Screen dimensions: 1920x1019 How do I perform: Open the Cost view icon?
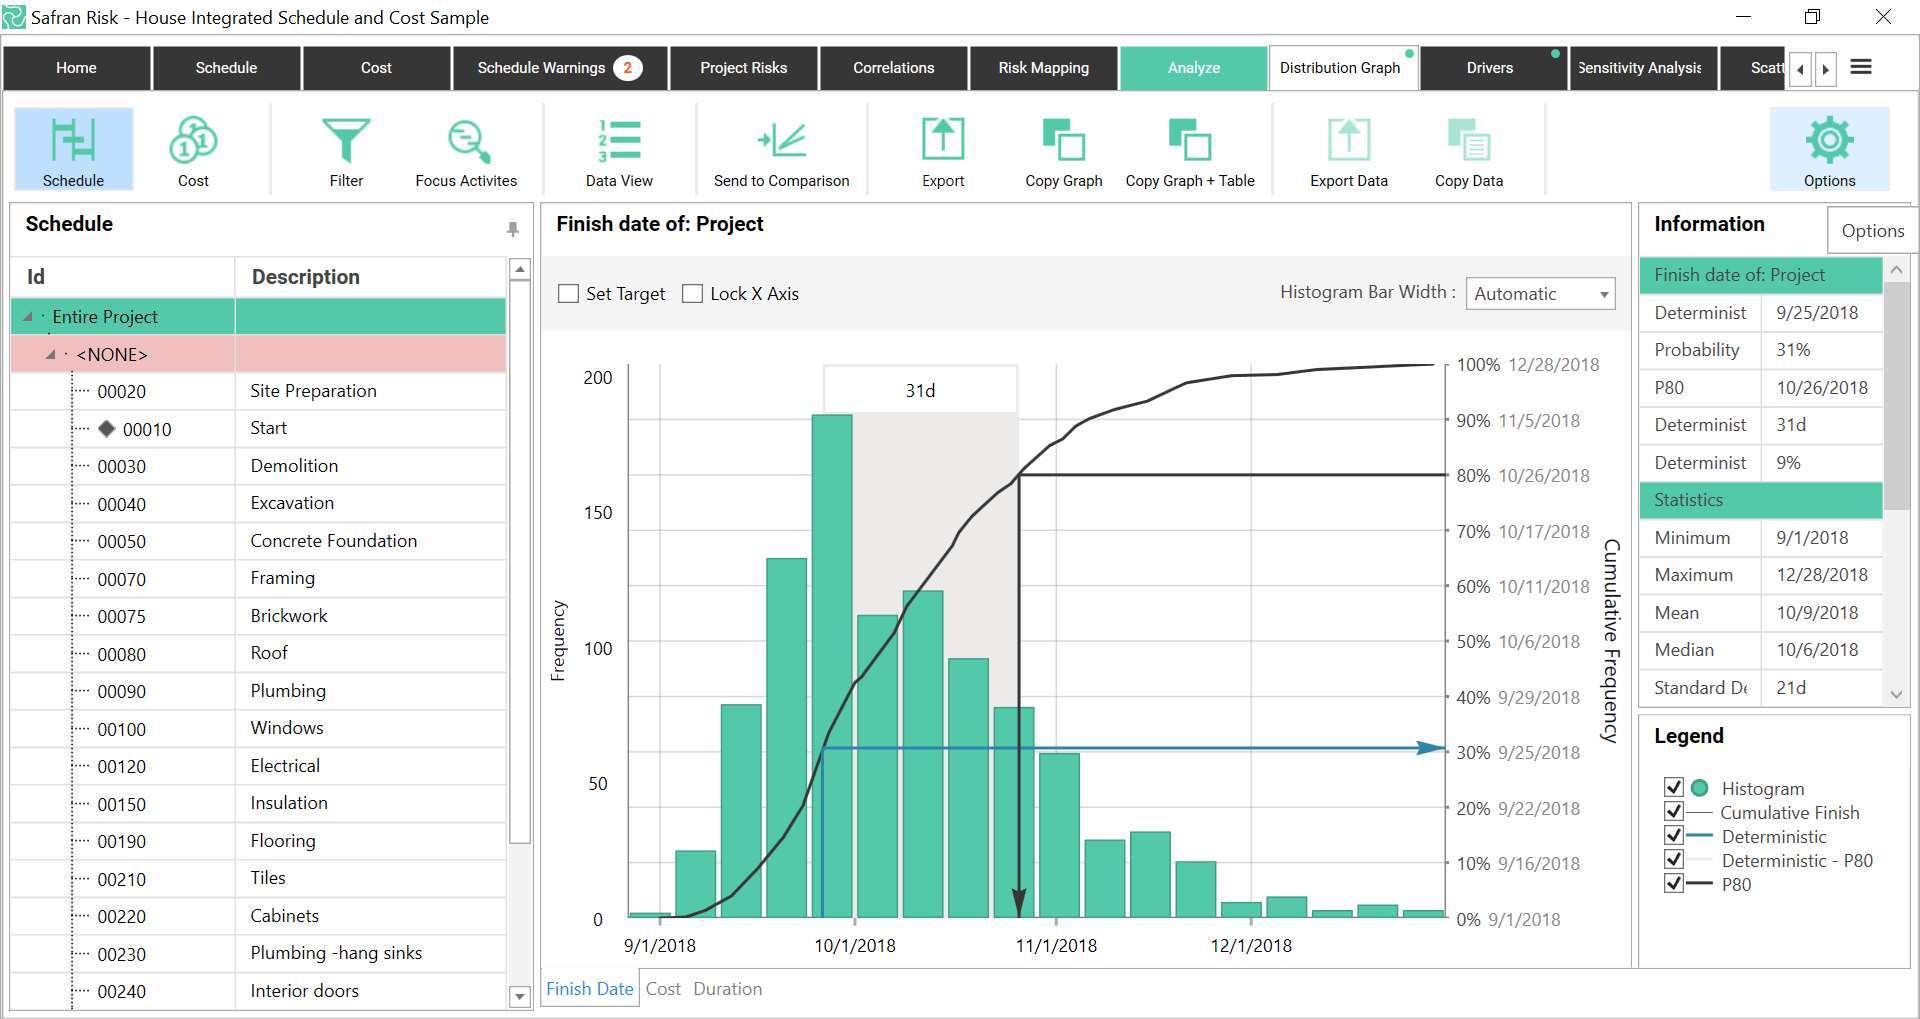[193, 148]
